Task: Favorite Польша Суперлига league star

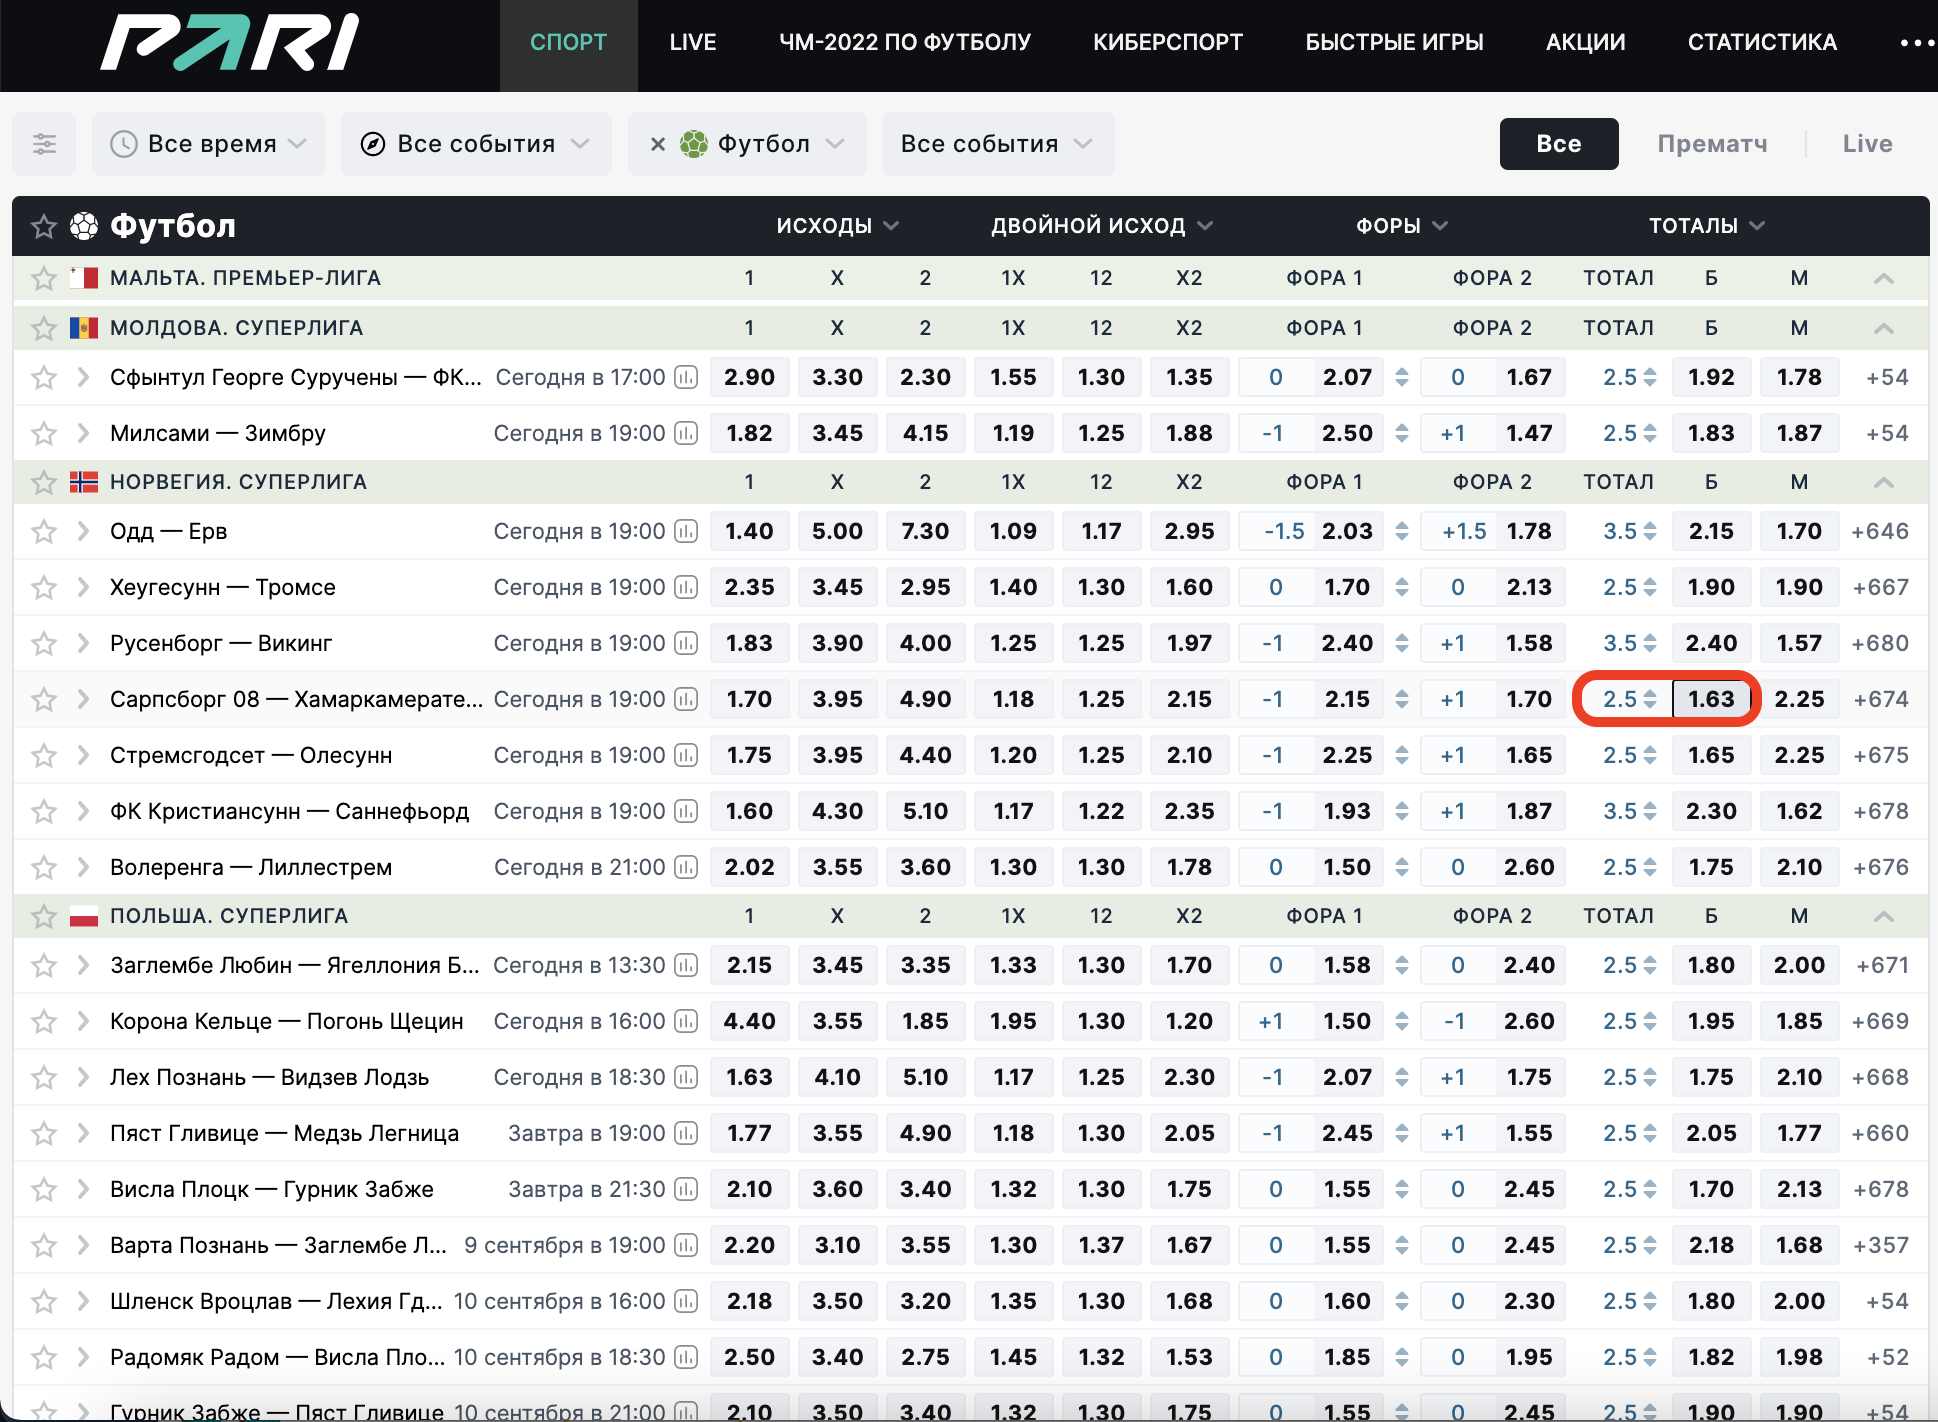Action: (x=43, y=916)
